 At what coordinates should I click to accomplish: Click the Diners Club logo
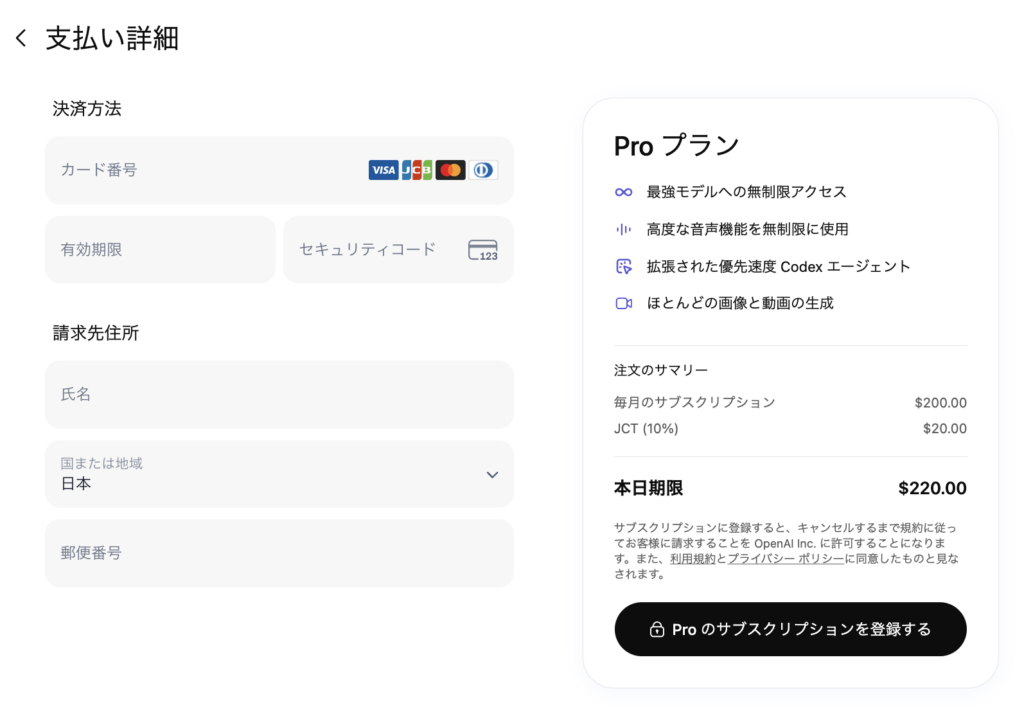tap(484, 170)
